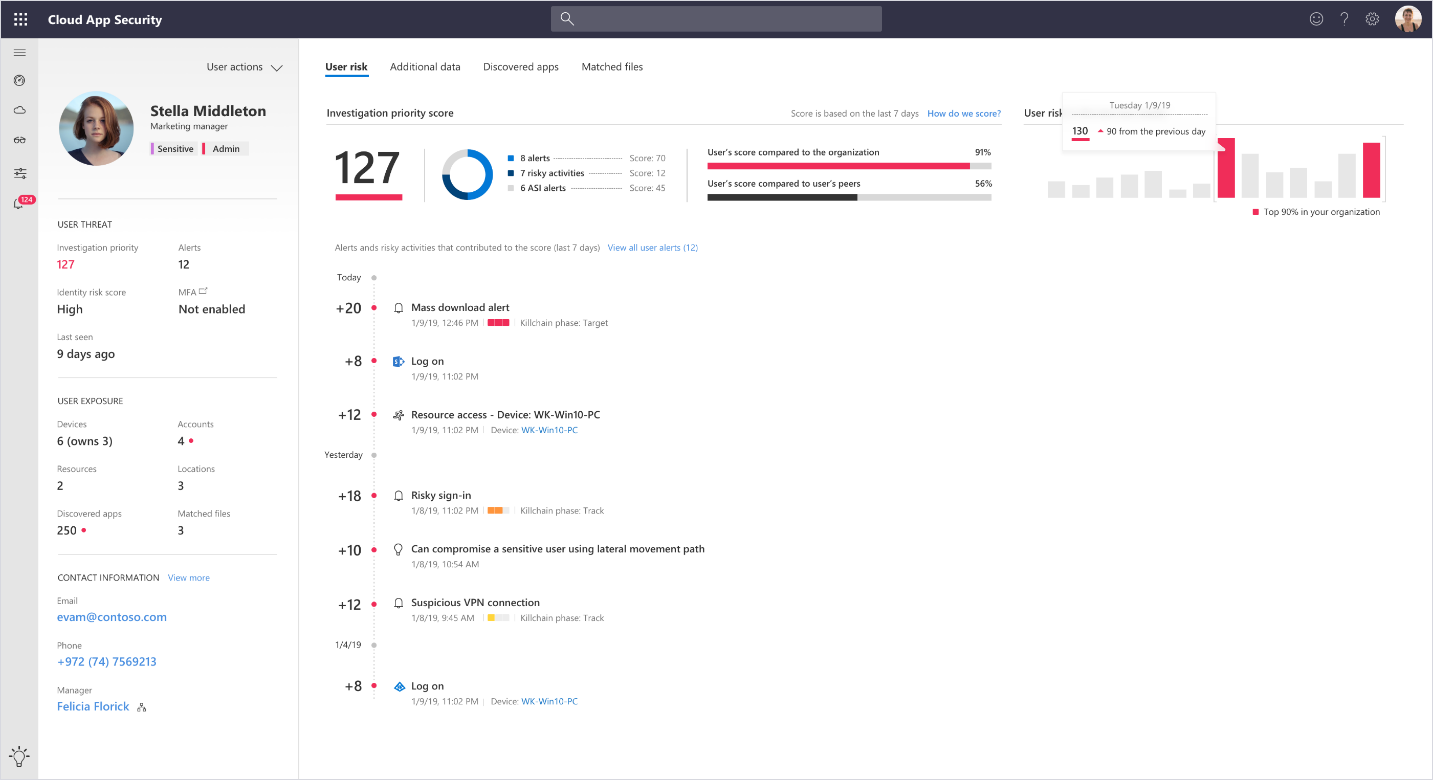Click the Control sliders icon in sidebar
Viewport: 1433px width, 780px height.
tap(19, 173)
